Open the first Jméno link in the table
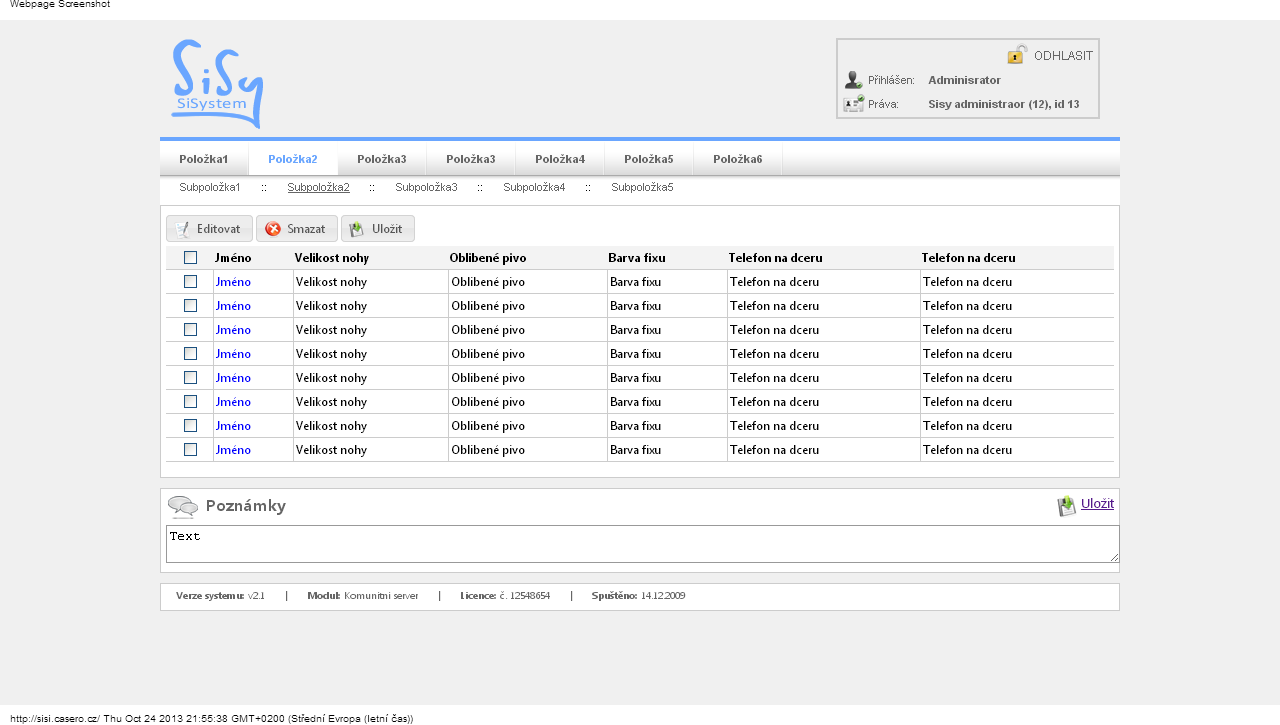The height and width of the screenshot is (725, 1280). 233,282
